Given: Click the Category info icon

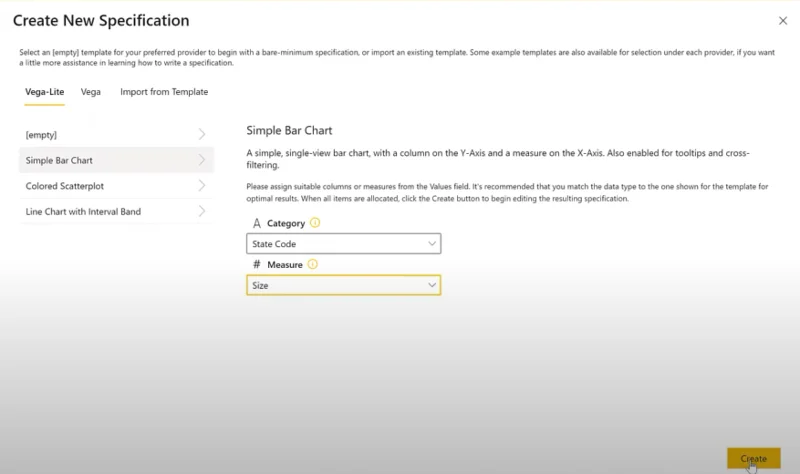Looking at the screenshot, I should (315, 222).
